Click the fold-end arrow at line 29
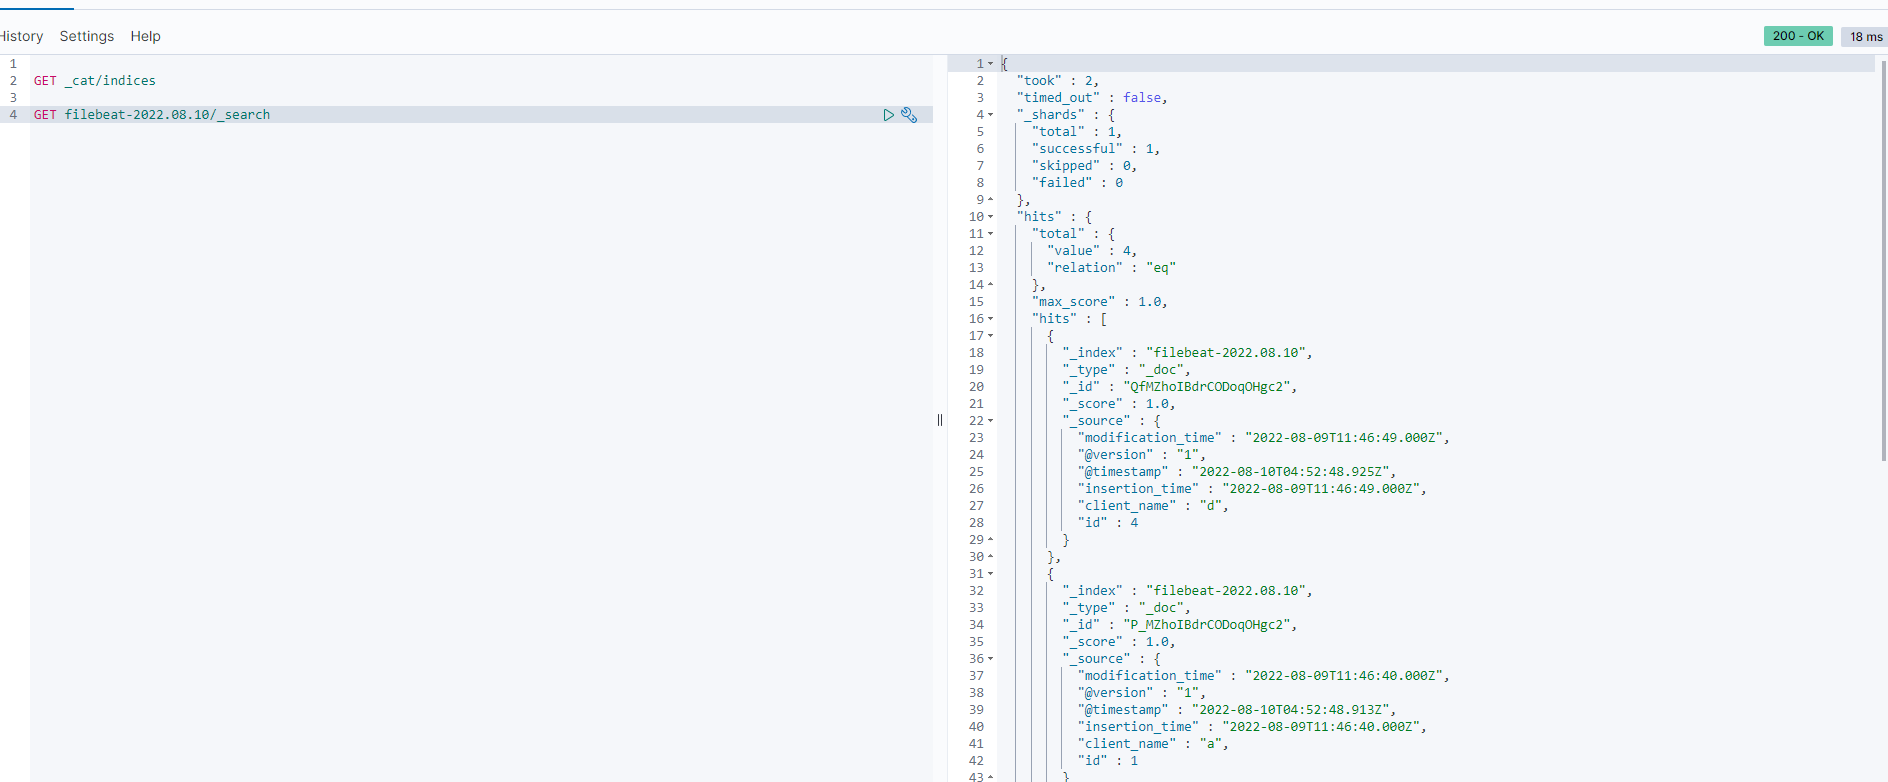The height and width of the screenshot is (782, 1888). pyautogui.click(x=991, y=540)
